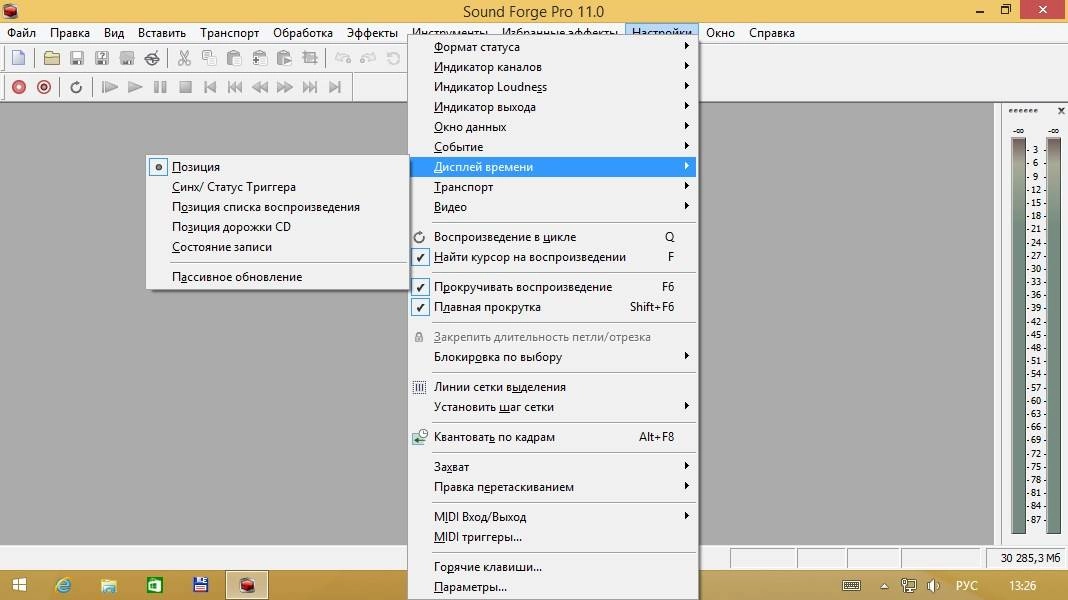Screen dimensions: 1068x600
Task: Click the Paste clipboard icon
Action: (x=234, y=58)
